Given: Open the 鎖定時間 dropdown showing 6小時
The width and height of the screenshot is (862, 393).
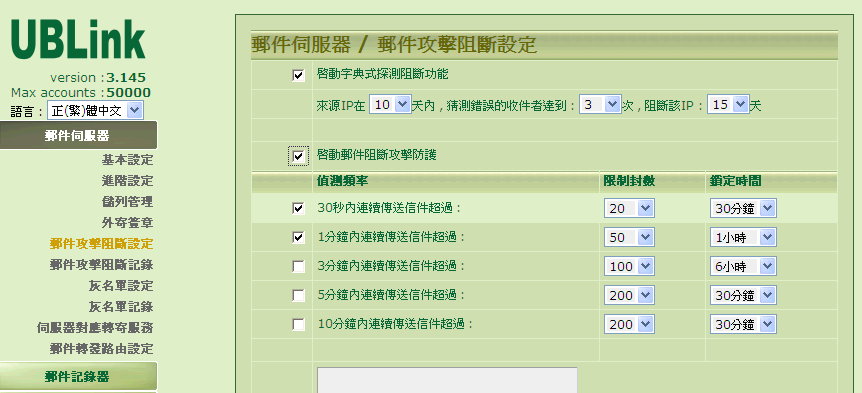Looking at the screenshot, I should 743,267.
